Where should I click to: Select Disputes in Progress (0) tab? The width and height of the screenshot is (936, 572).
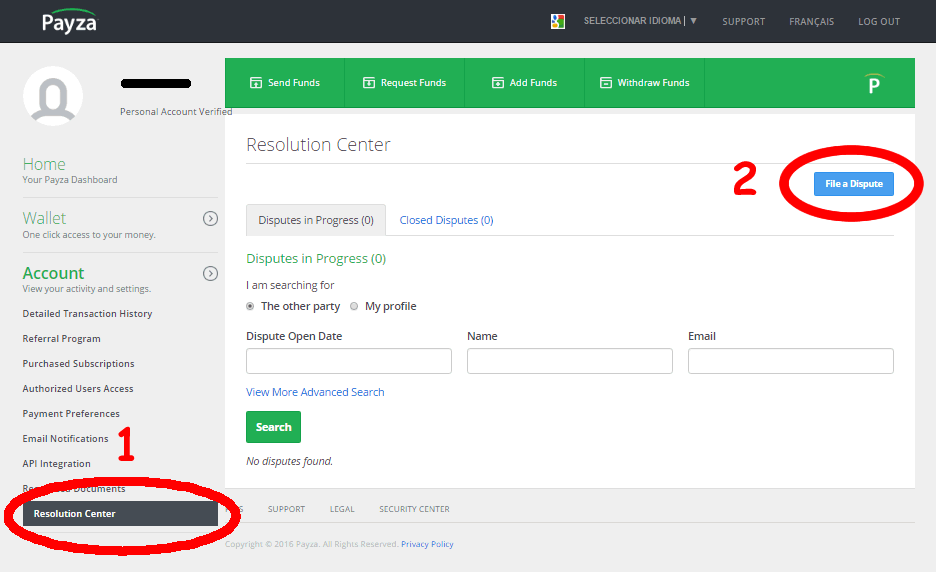tap(316, 220)
